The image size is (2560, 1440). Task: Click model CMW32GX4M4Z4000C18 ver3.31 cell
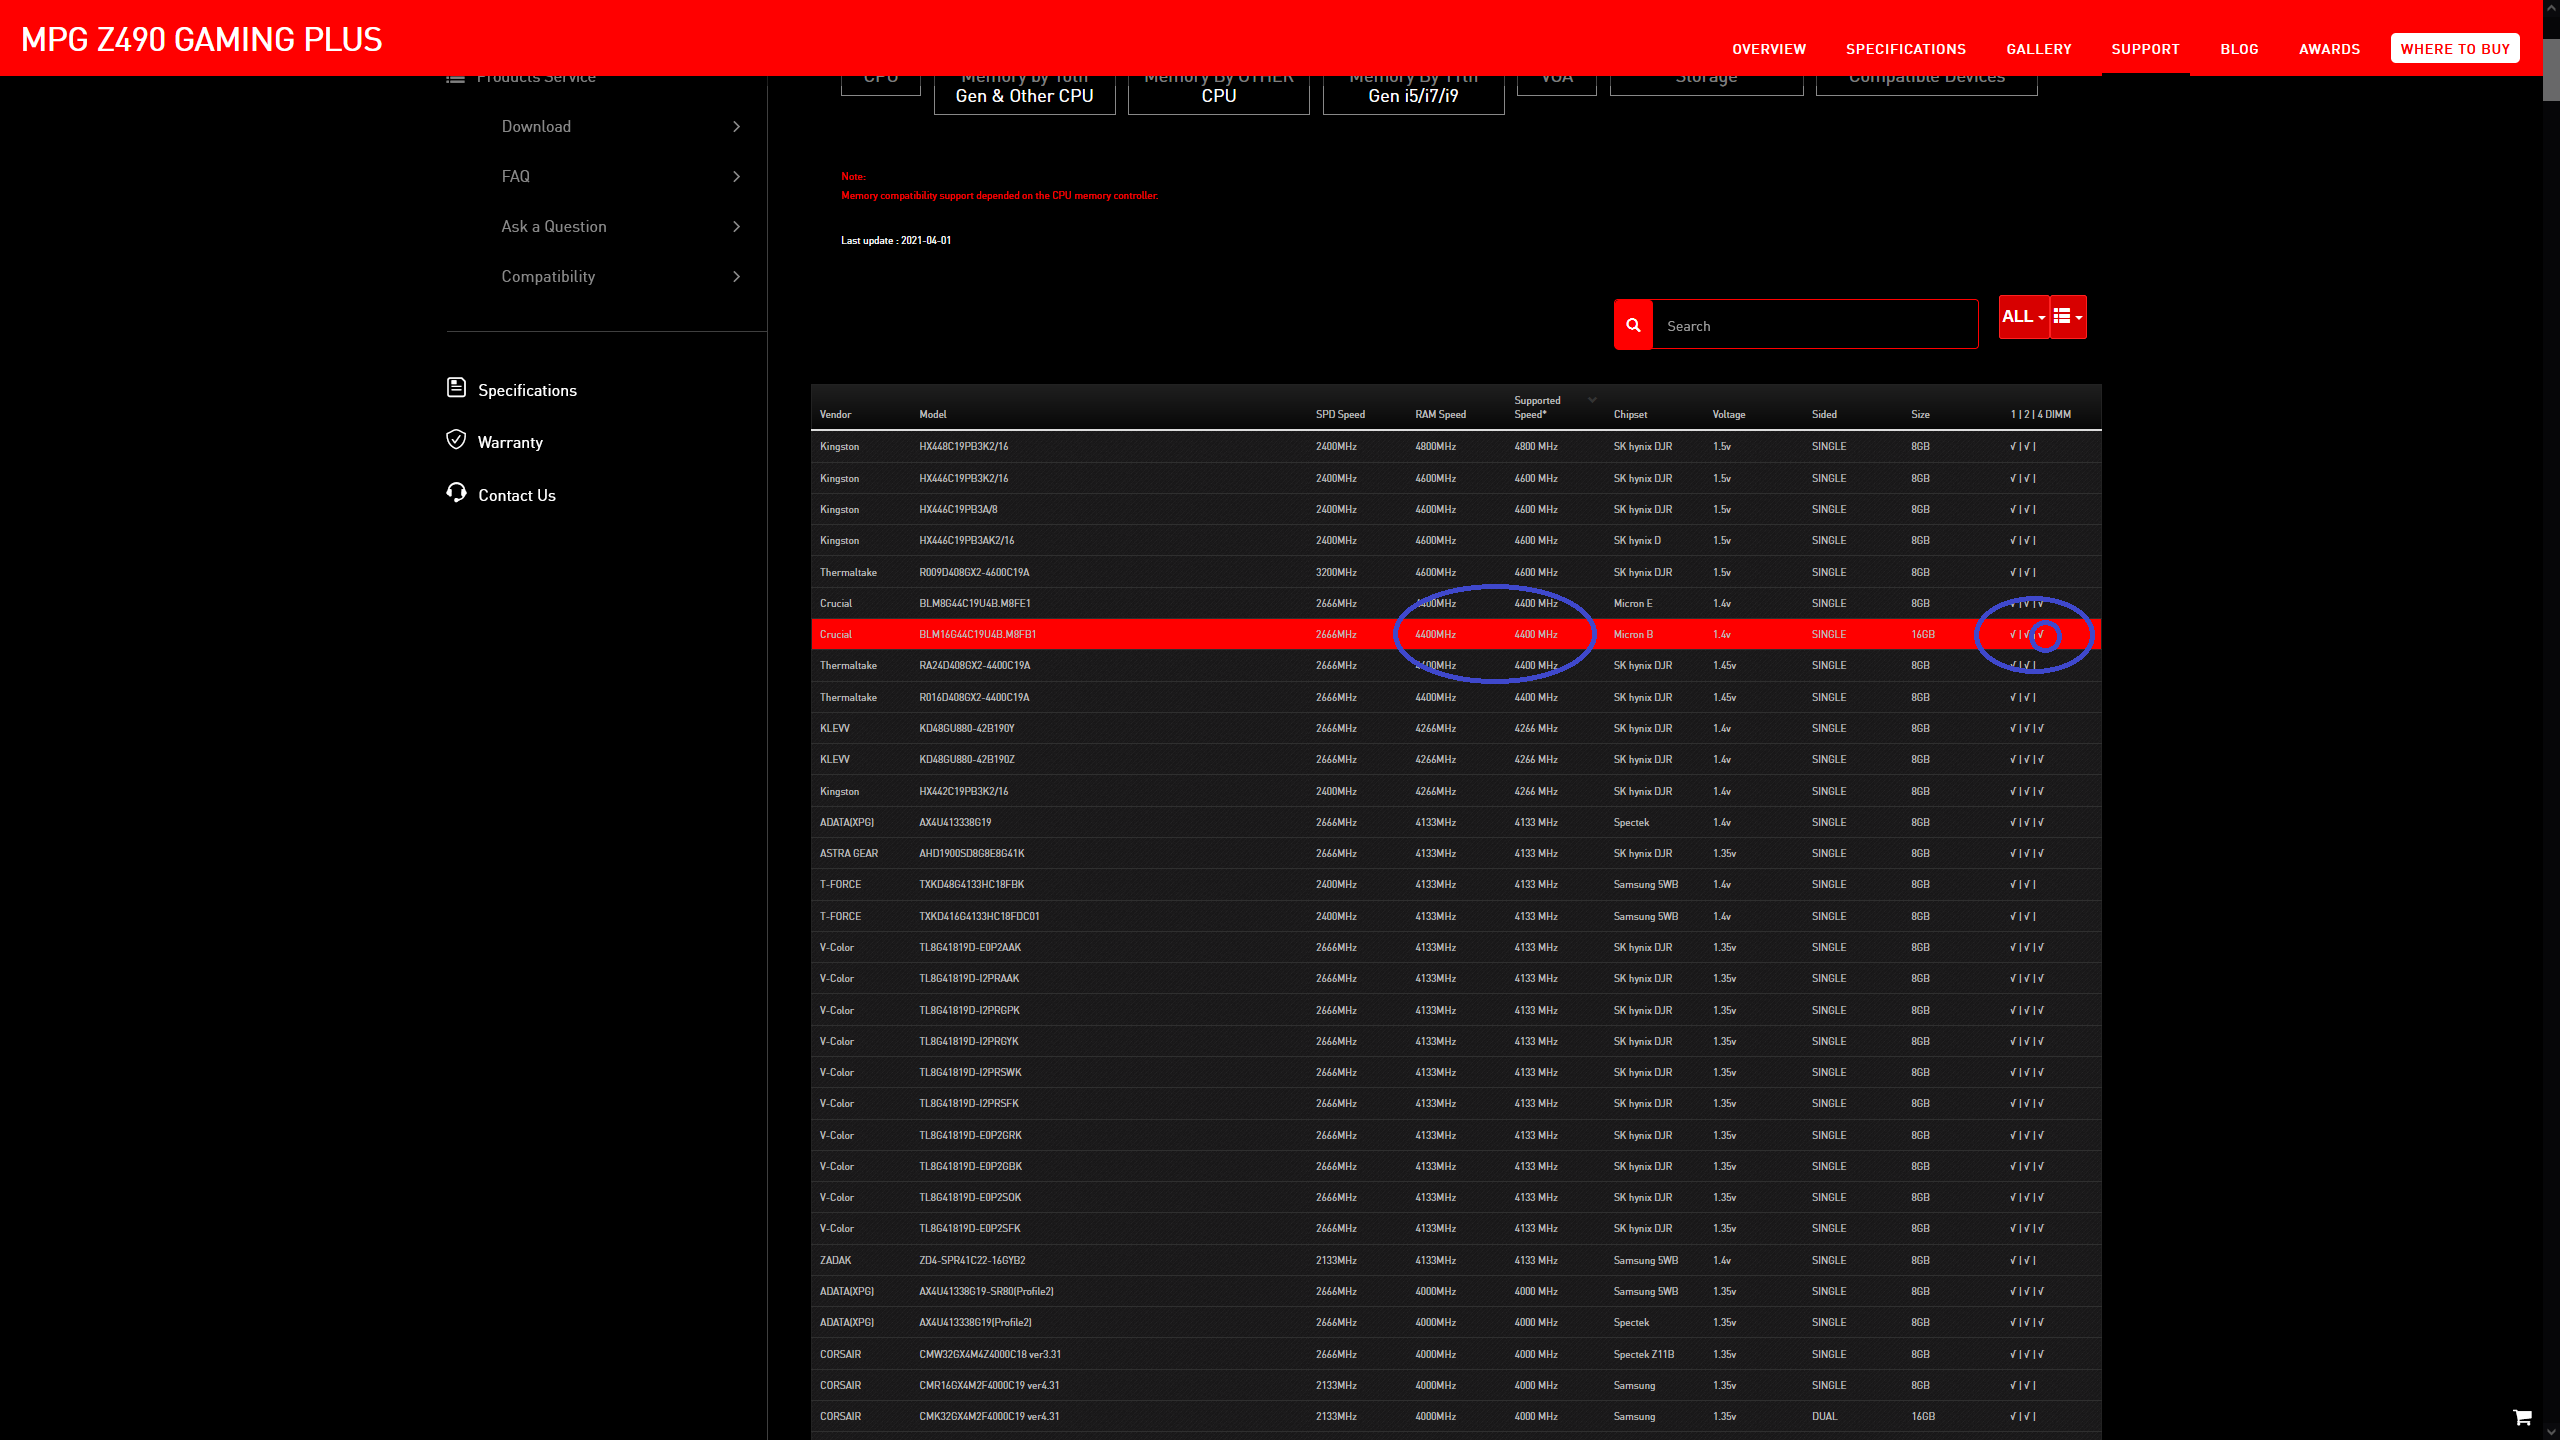990,1354
